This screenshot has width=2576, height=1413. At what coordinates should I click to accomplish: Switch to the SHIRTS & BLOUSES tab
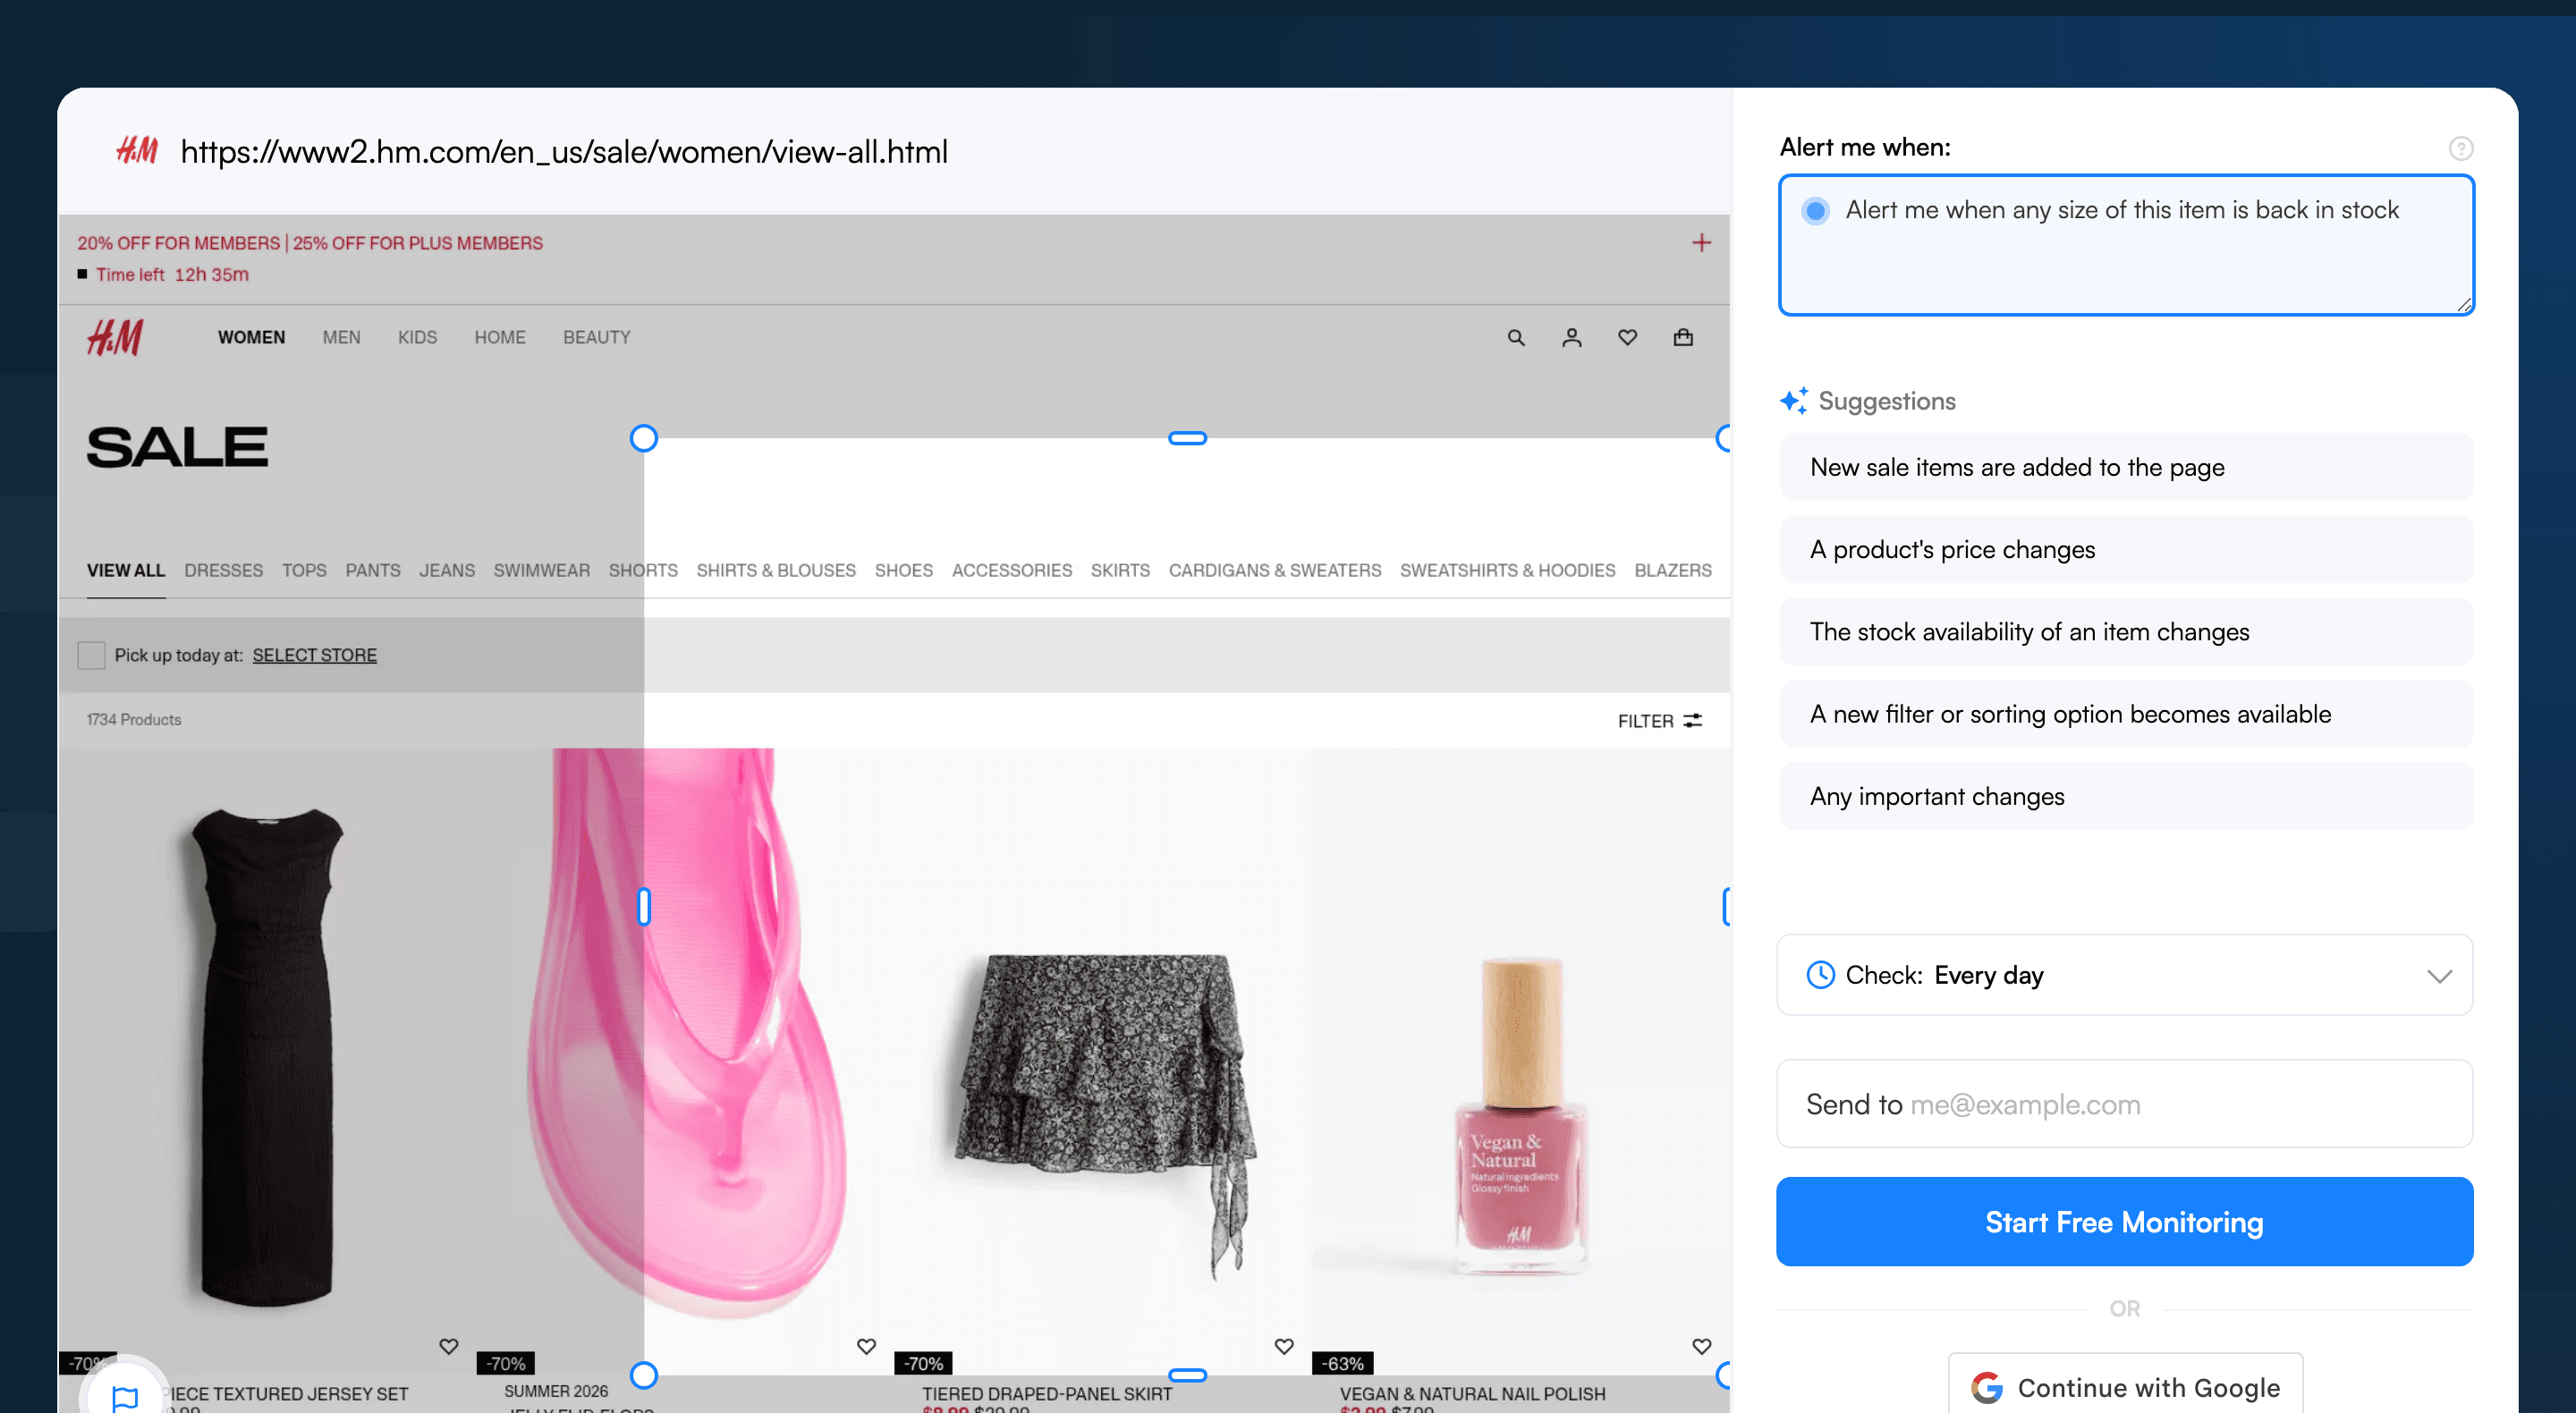pyautogui.click(x=776, y=571)
